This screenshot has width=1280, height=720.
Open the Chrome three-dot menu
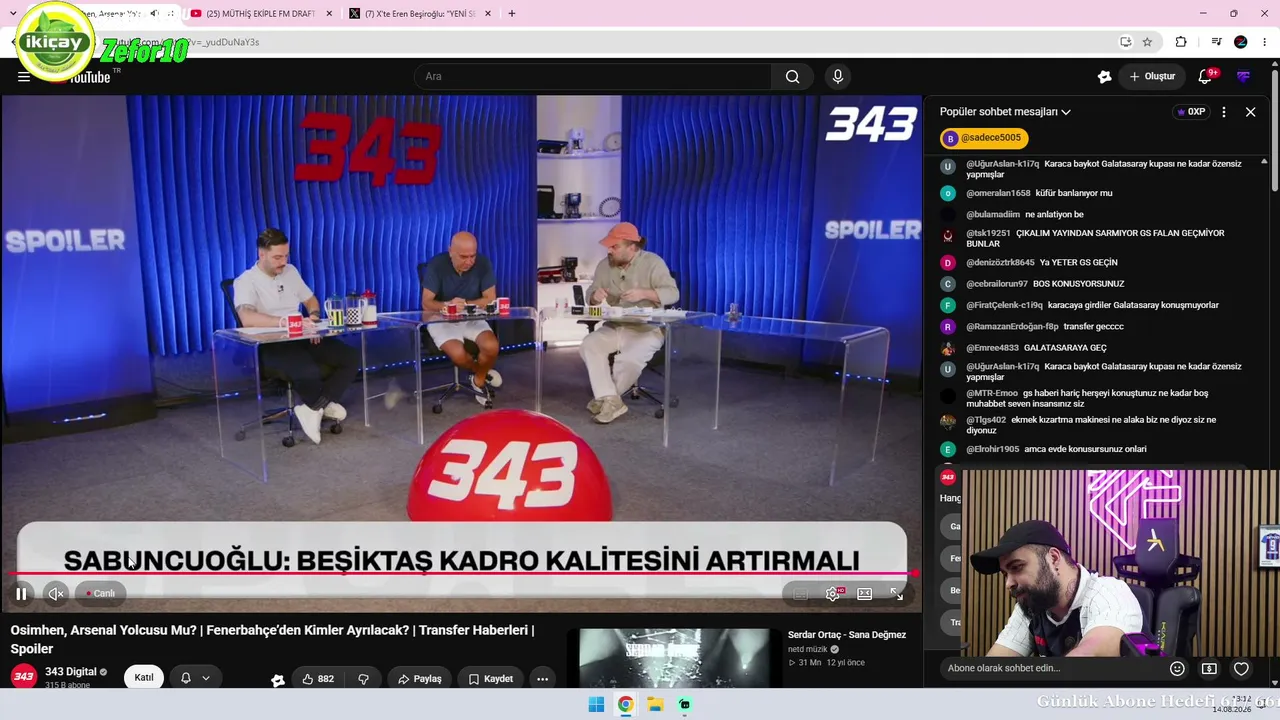click(1265, 42)
